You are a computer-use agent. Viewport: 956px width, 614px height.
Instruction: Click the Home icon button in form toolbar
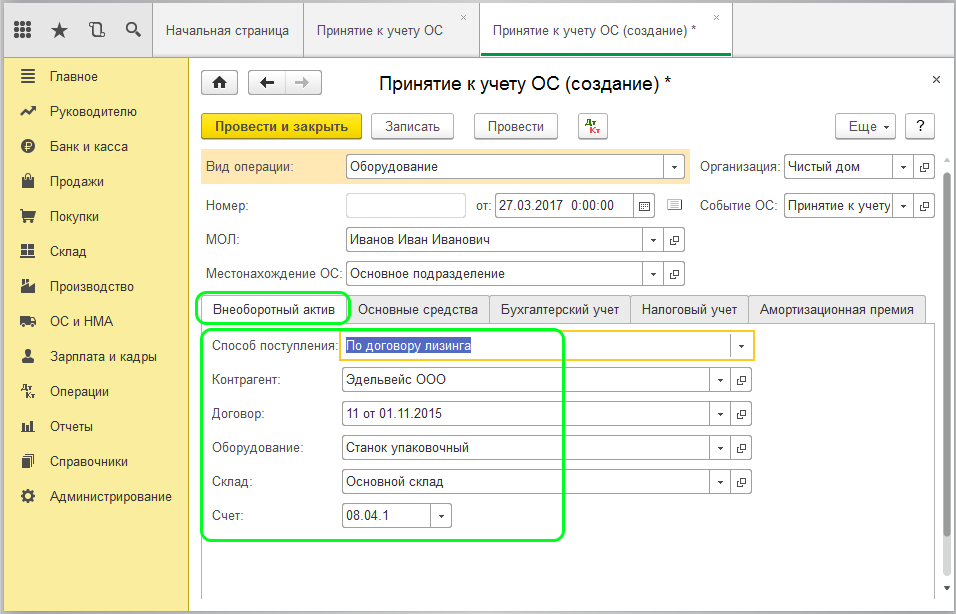(x=219, y=83)
